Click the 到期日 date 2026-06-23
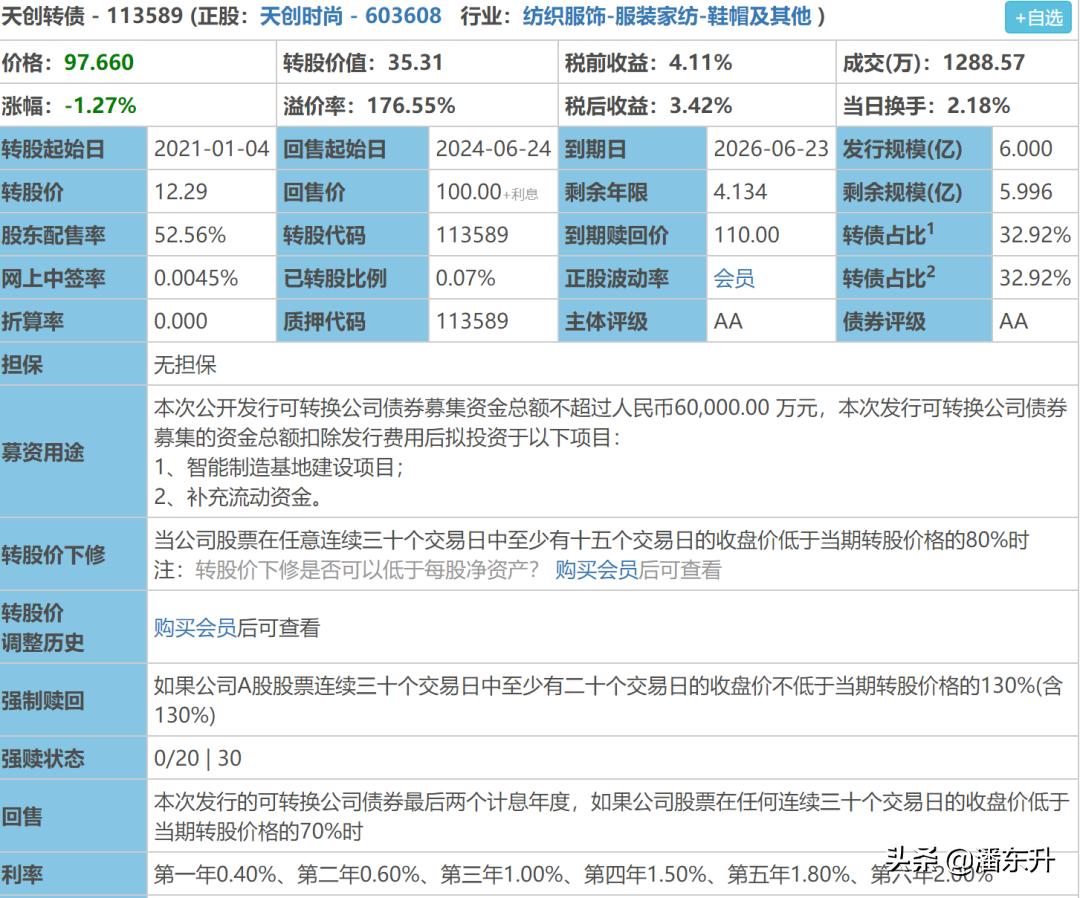 (770, 148)
